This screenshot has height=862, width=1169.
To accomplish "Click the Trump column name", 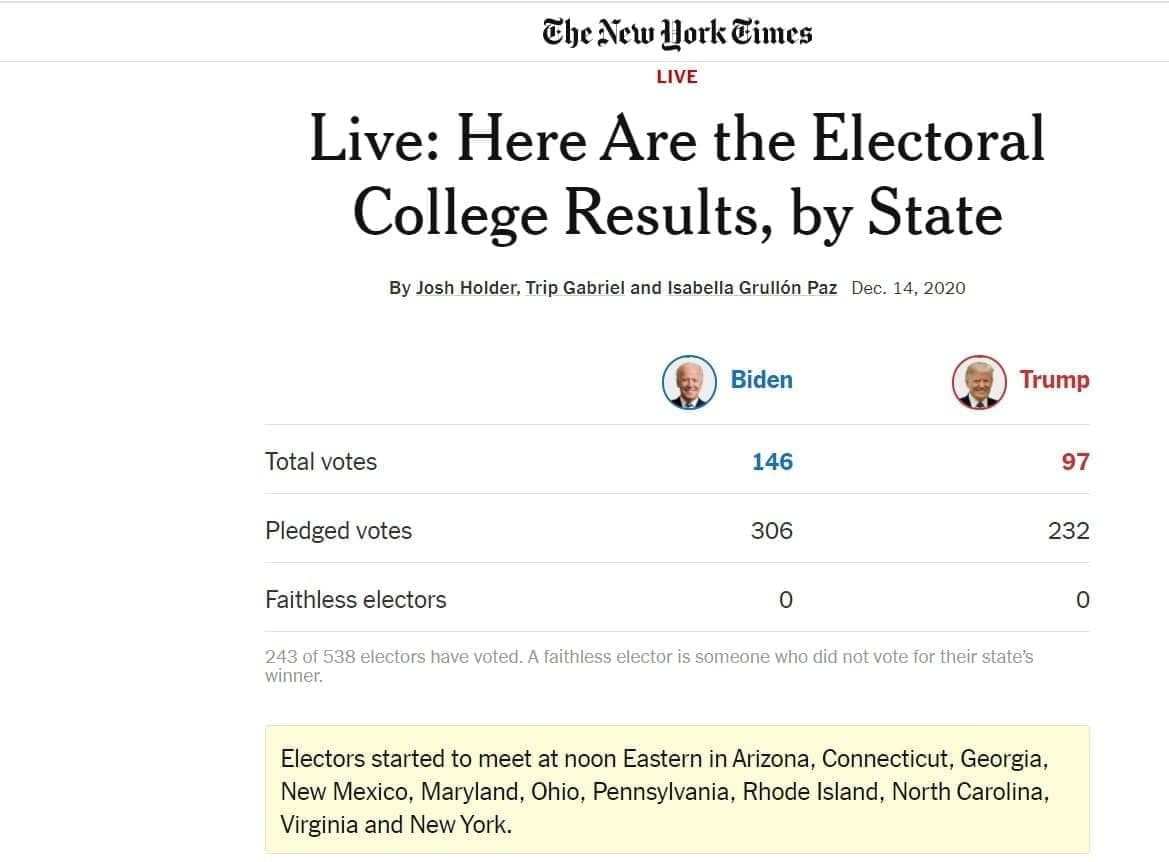I will pos(1054,380).
